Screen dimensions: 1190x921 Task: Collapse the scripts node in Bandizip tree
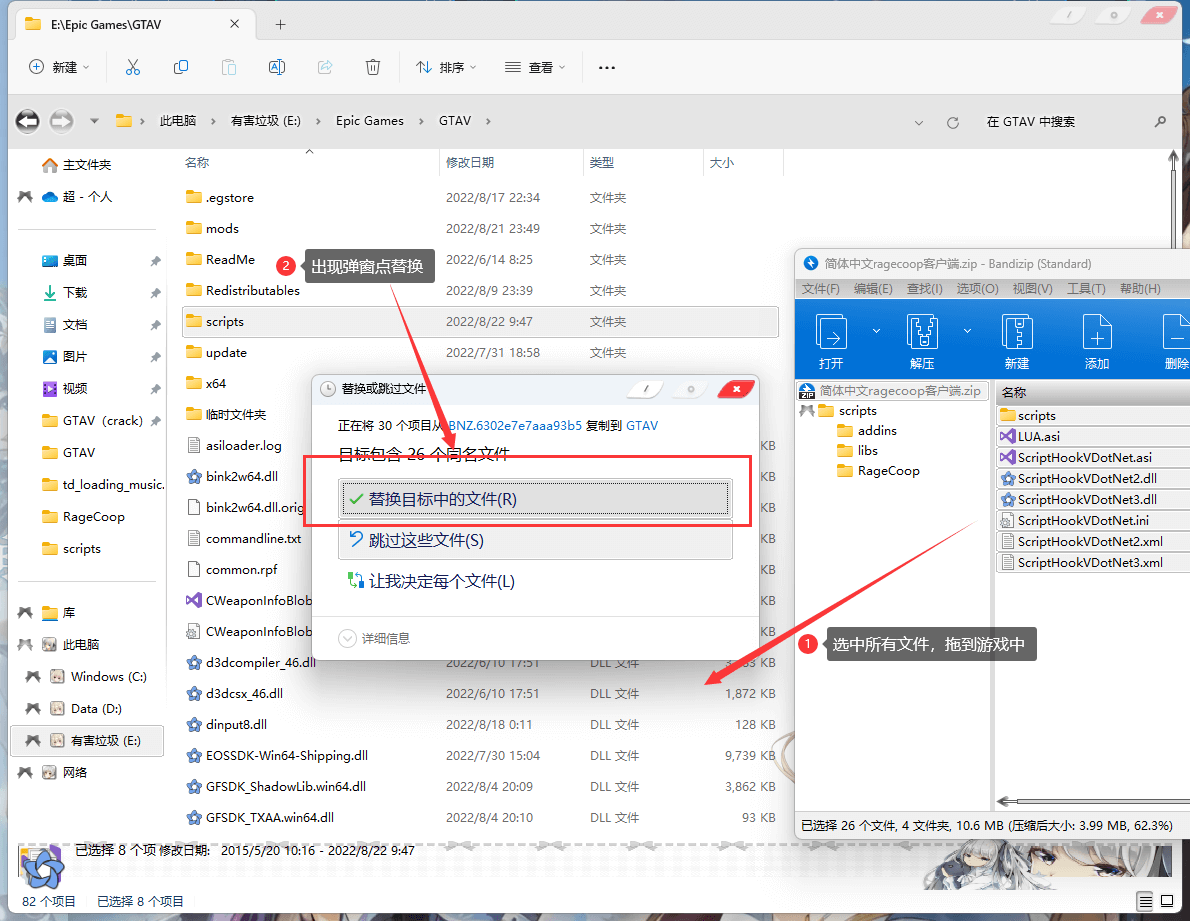tap(806, 411)
